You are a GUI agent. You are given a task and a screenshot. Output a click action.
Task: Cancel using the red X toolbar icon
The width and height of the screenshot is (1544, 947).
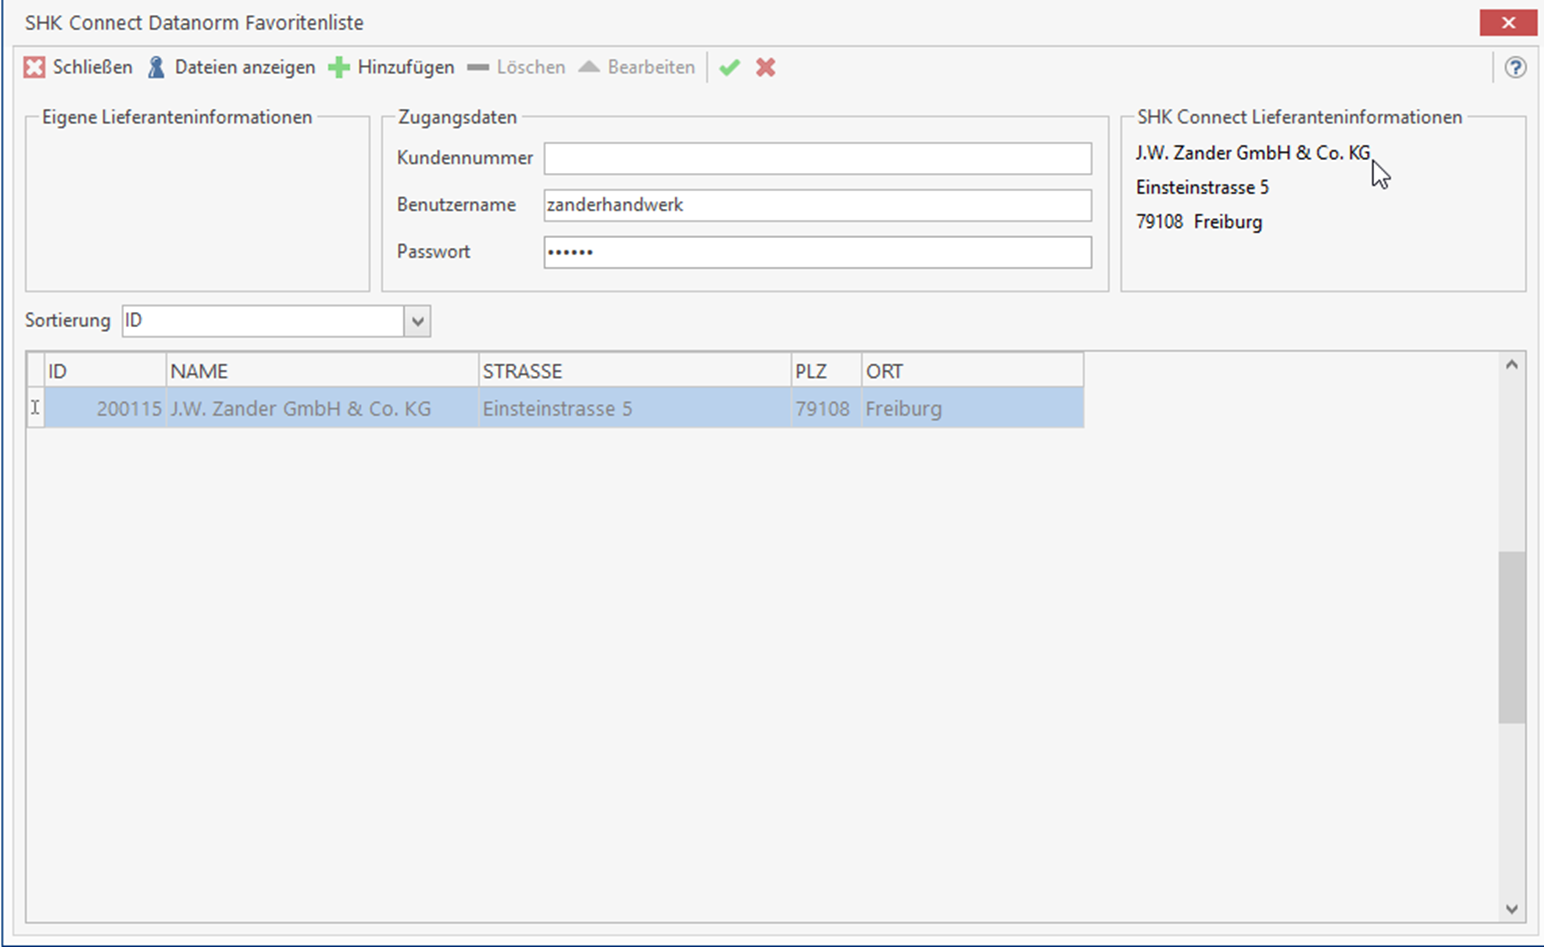(x=766, y=67)
